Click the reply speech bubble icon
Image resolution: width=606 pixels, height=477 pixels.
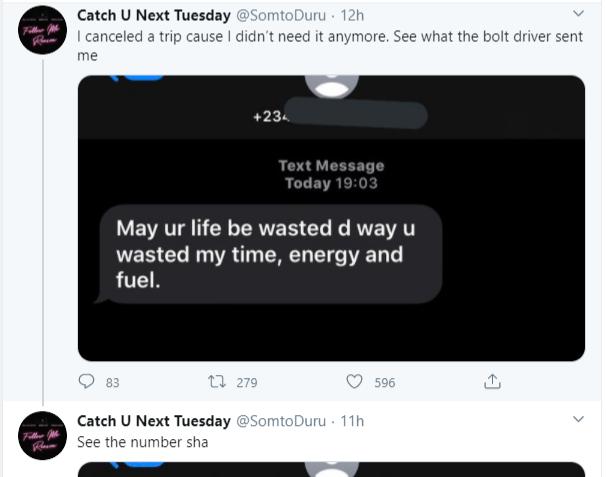86,382
